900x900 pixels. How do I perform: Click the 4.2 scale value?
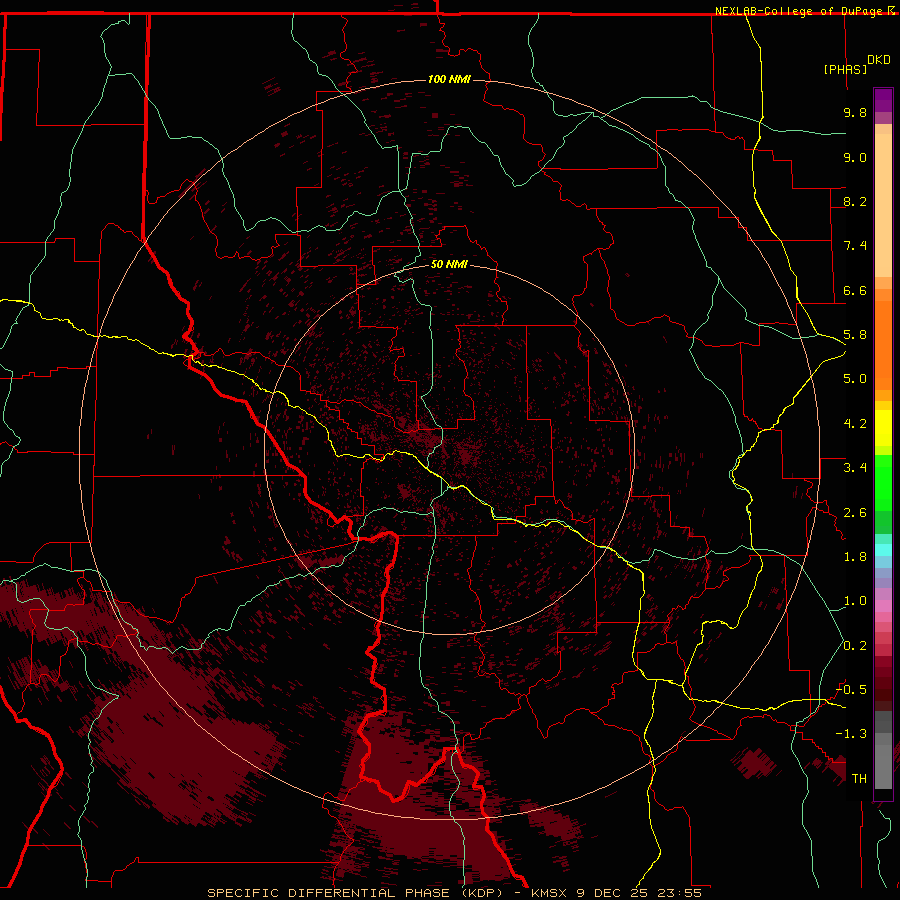(855, 424)
